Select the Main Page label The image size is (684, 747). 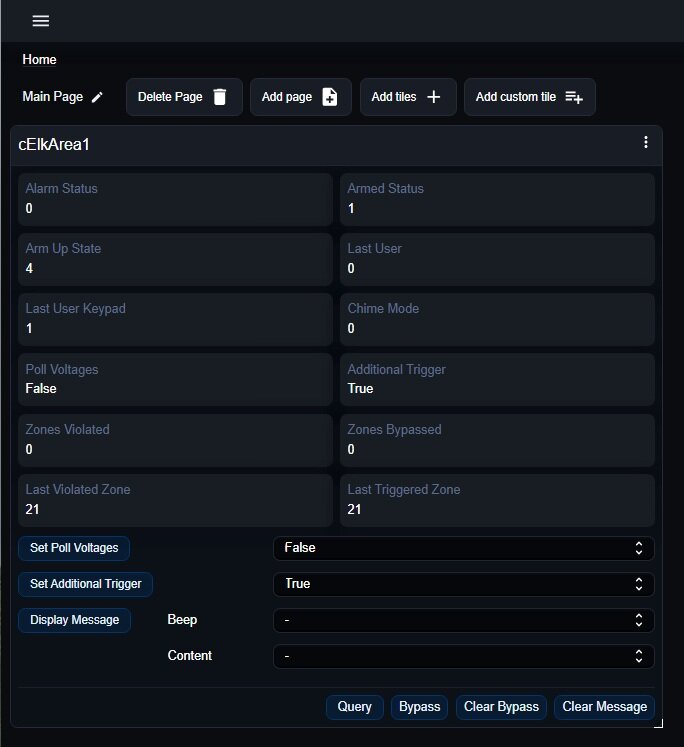pyautogui.click(x=52, y=97)
